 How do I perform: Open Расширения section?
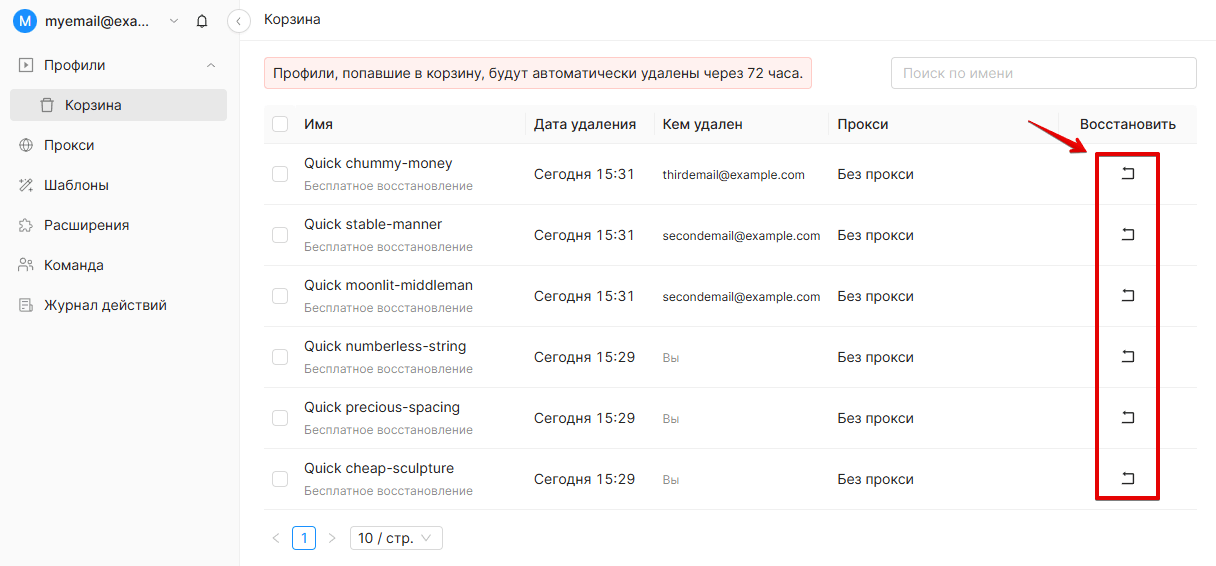tap(119, 225)
